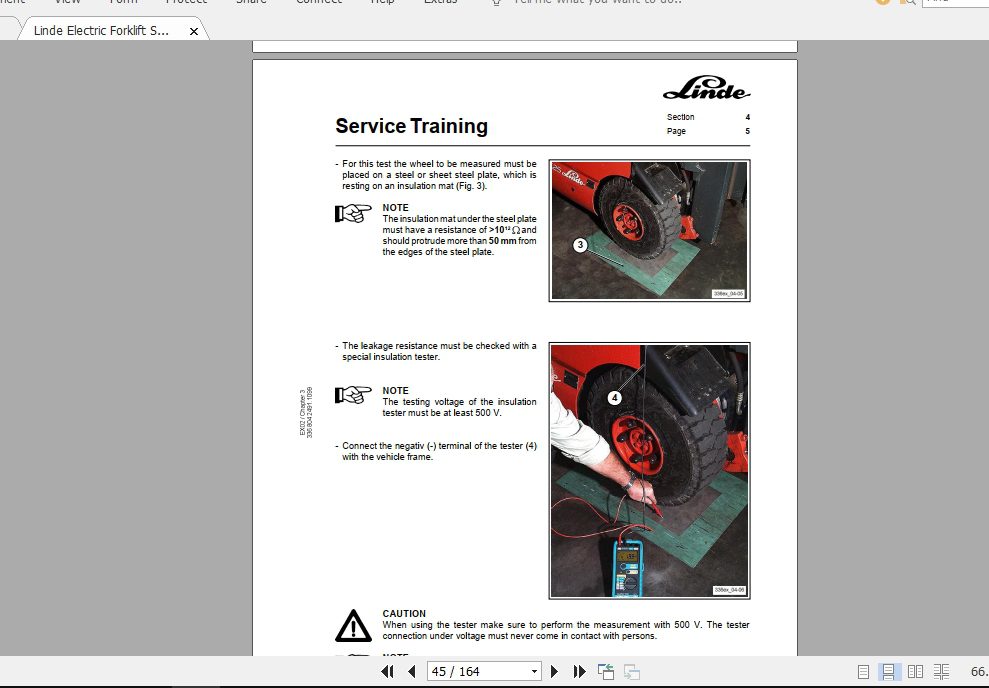The height and width of the screenshot is (688, 989).
Task: Click the previous view icon
Action: click(605, 671)
